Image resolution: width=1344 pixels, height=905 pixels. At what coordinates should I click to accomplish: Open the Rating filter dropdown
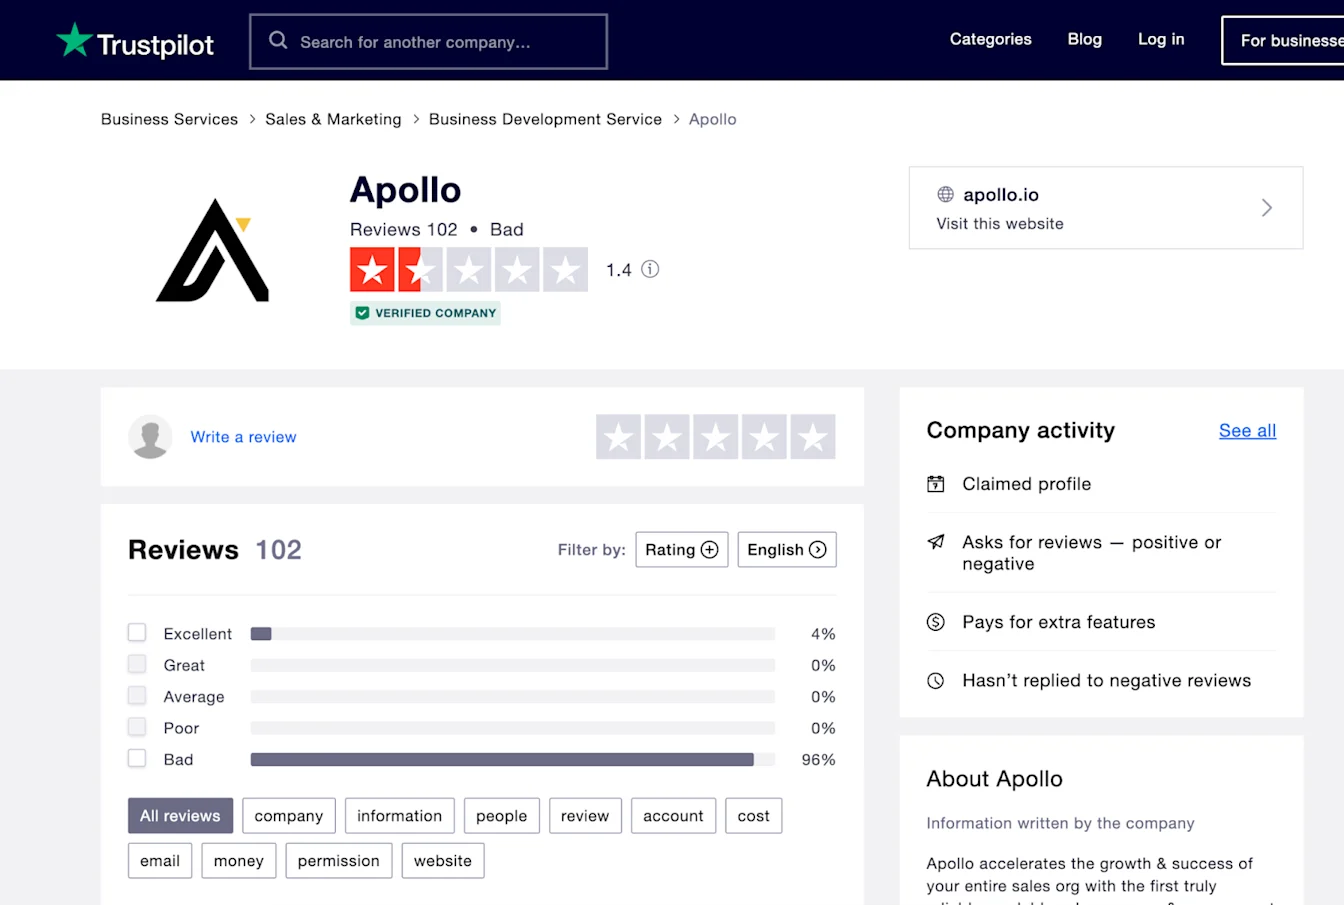coord(682,549)
